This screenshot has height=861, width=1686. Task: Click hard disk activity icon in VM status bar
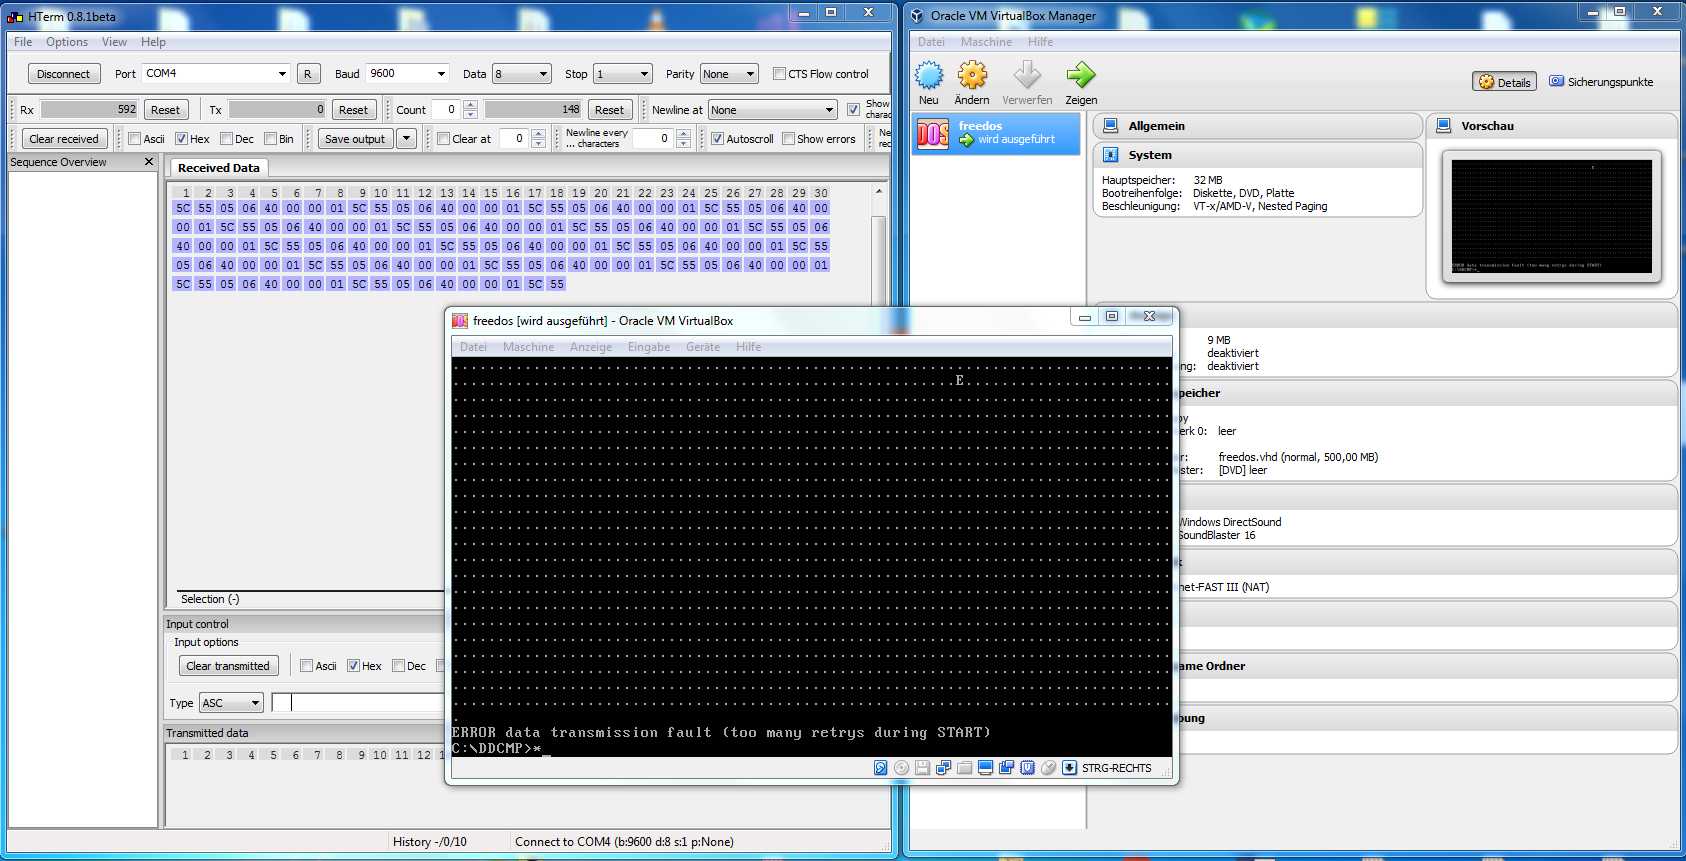881,768
